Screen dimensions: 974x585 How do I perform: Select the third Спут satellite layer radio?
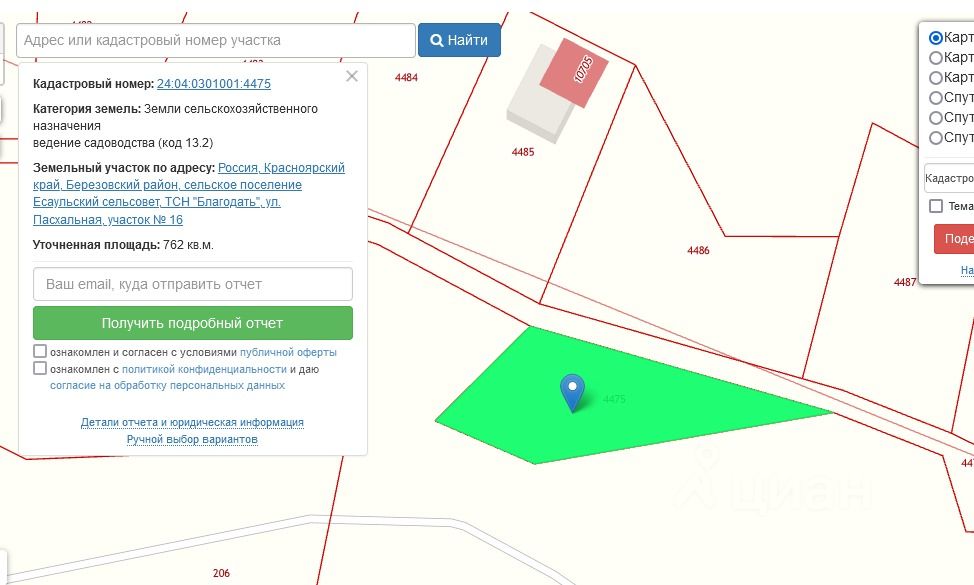935,137
